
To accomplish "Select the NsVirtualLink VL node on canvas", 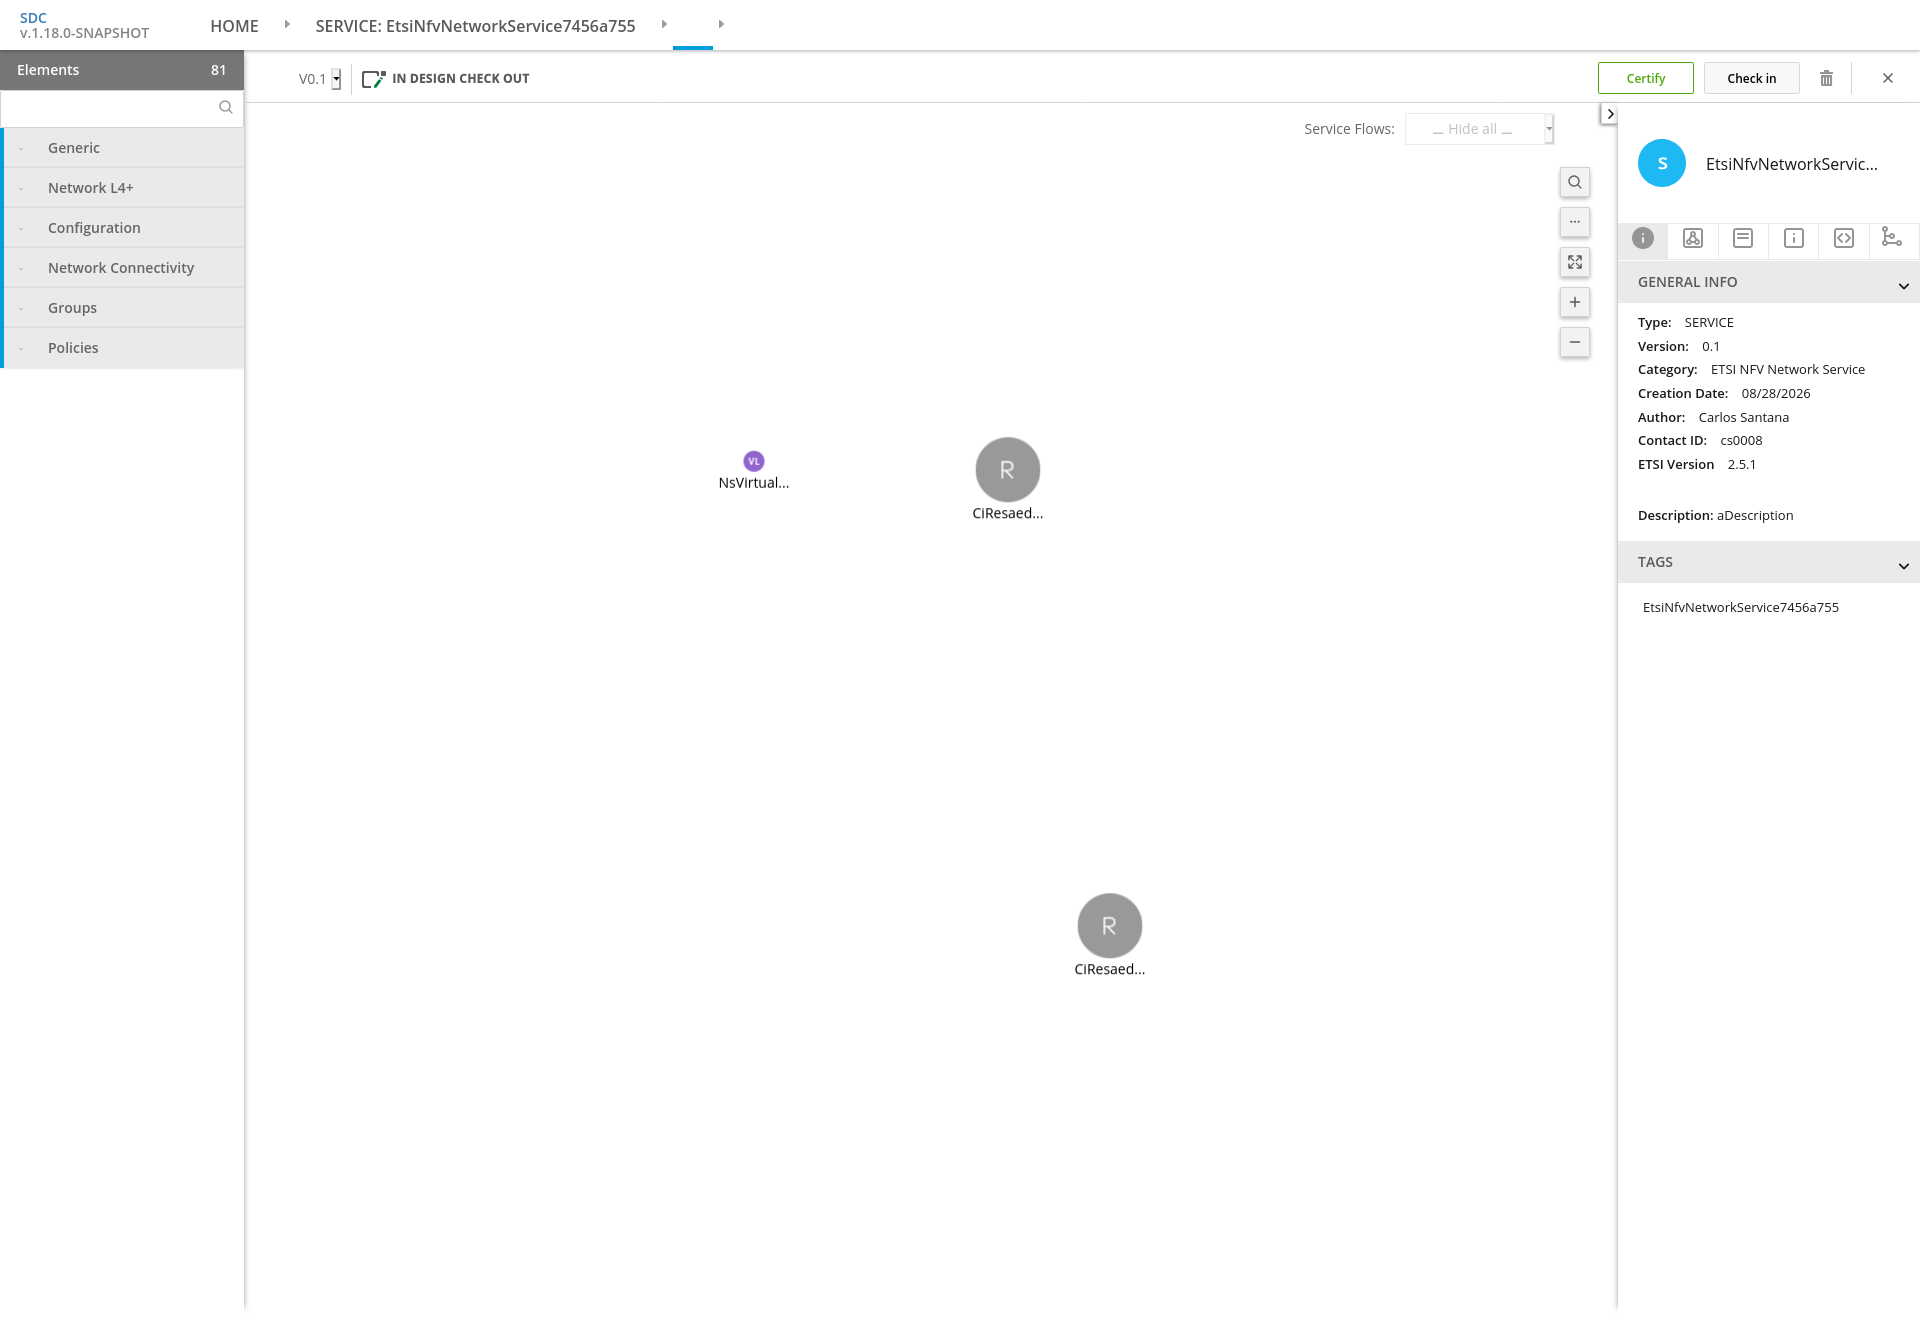I will (754, 461).
